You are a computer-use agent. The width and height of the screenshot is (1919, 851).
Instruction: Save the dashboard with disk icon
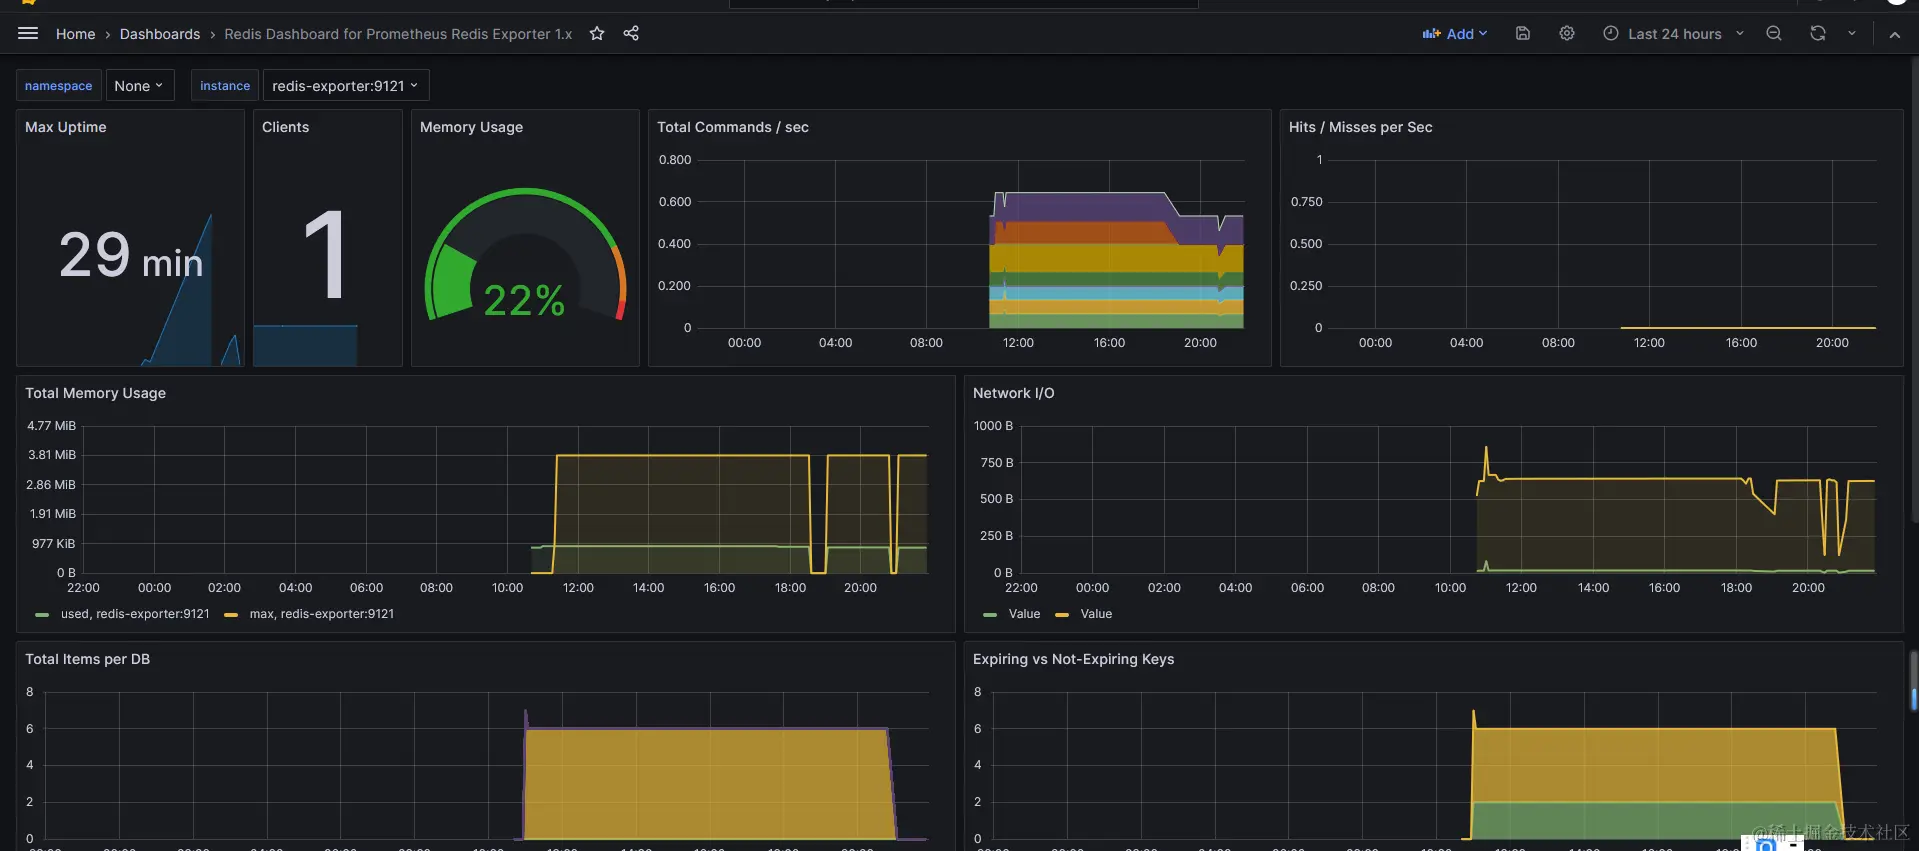tap(1523, 33)
